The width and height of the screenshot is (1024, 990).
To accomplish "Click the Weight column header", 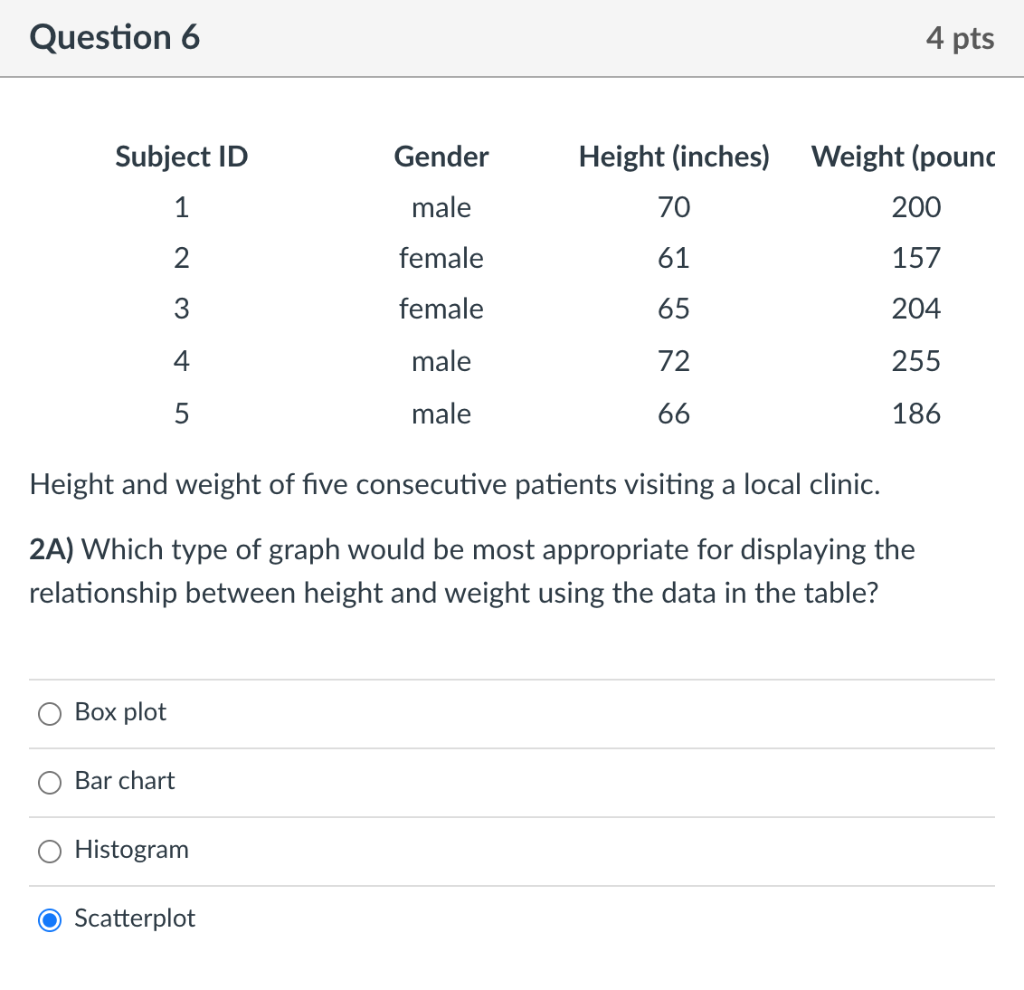I will point(903,157).
